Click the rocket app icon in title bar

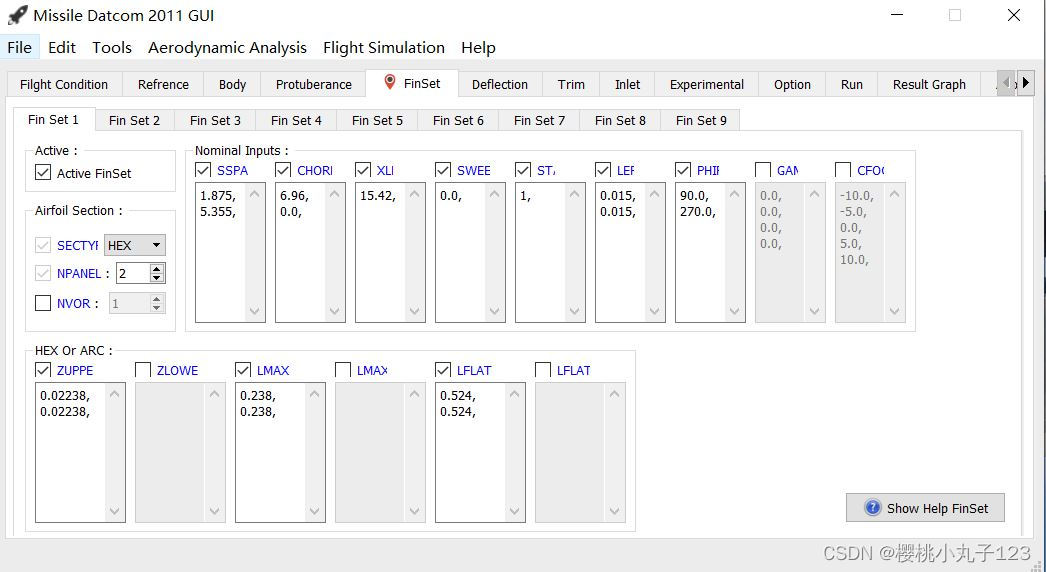(x=17, y=15)
